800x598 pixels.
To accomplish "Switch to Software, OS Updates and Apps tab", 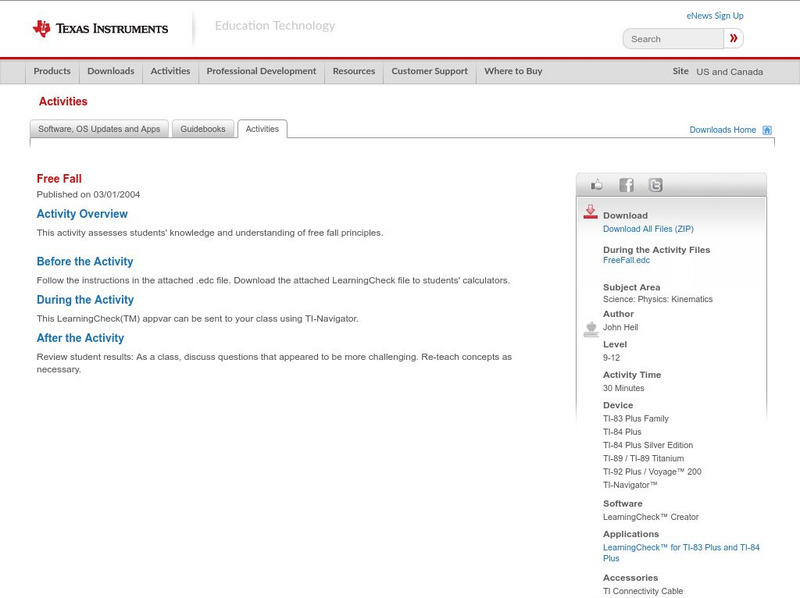I will click(99, 129).
